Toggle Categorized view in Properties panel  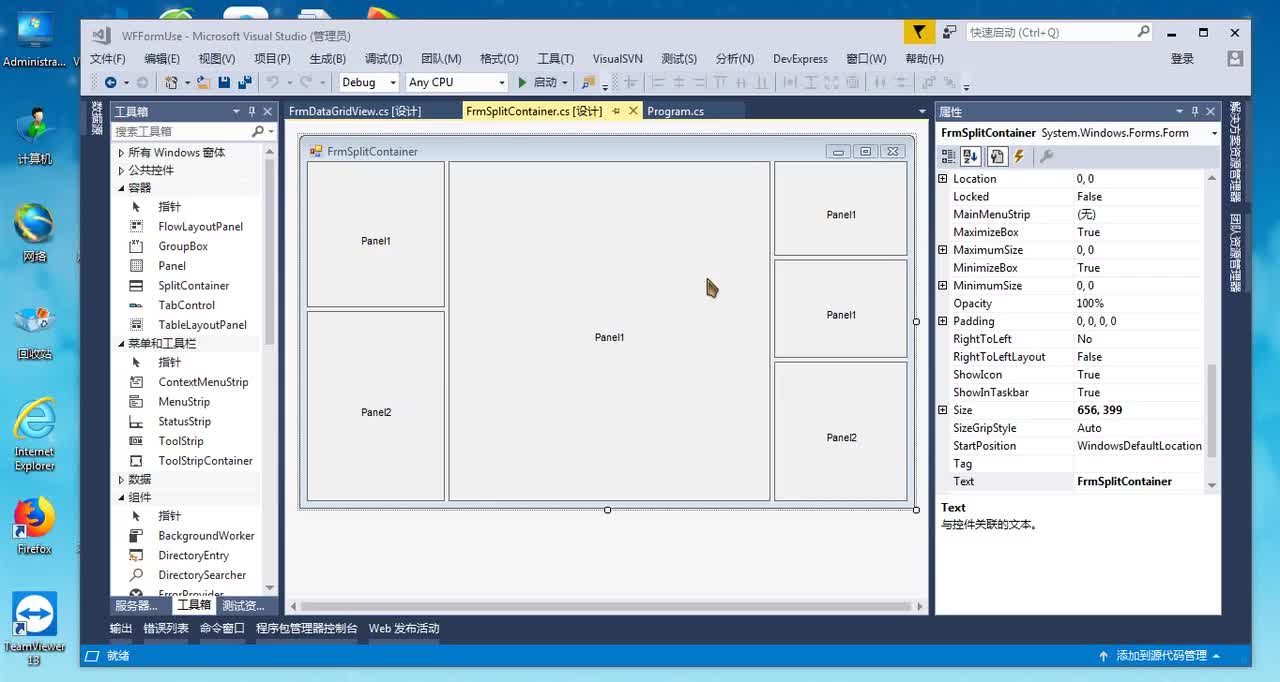(949, 156)
